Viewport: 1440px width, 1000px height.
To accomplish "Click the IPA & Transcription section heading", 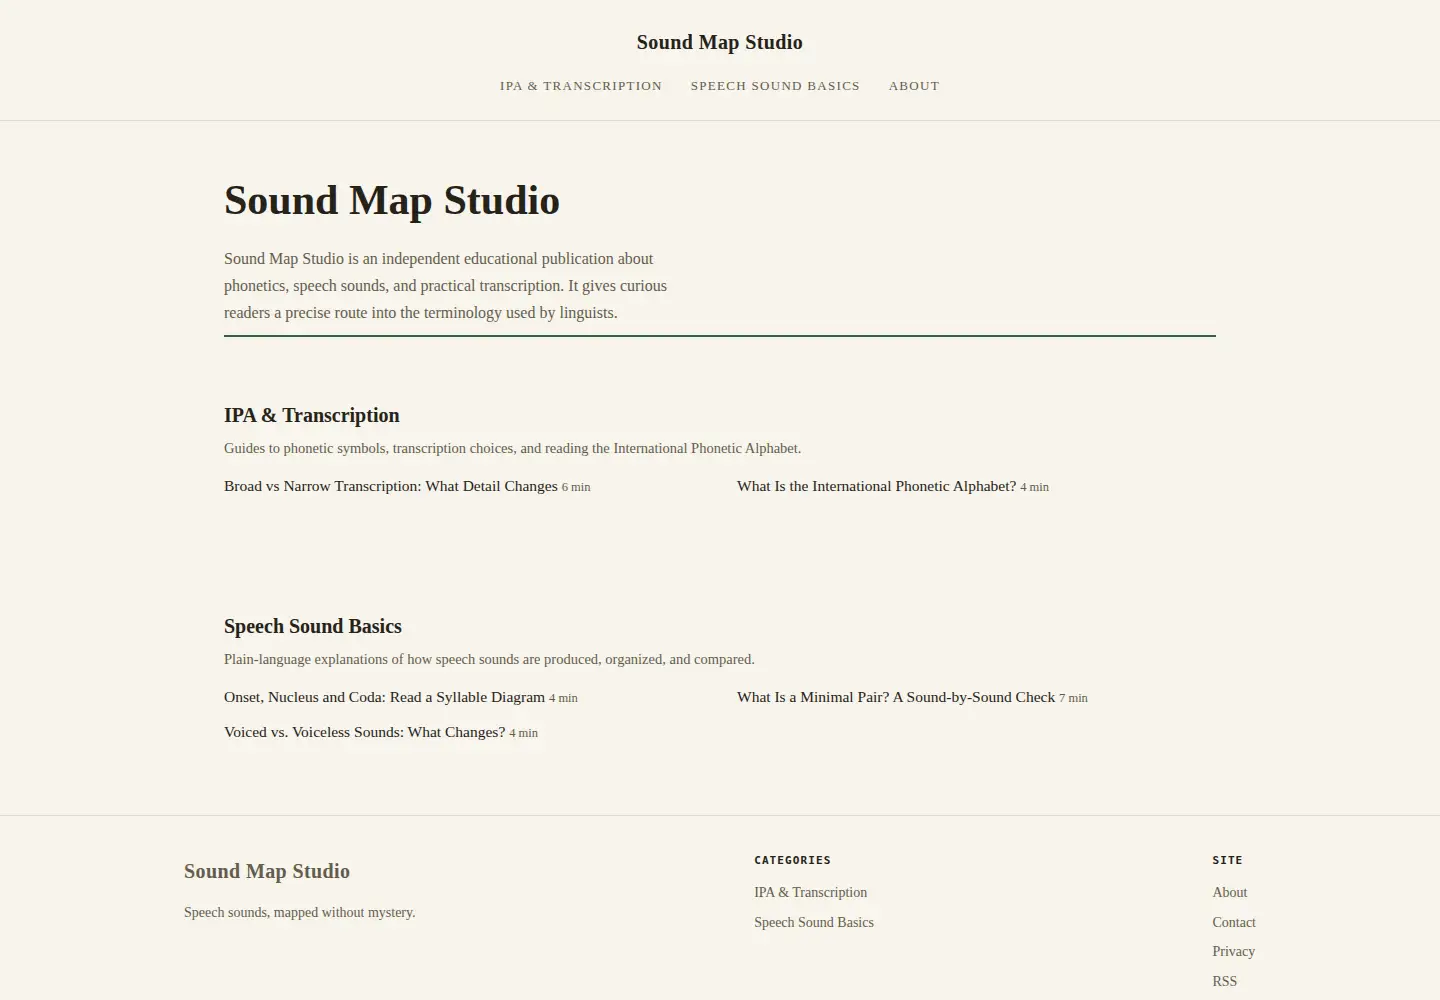I will (312, 415).
